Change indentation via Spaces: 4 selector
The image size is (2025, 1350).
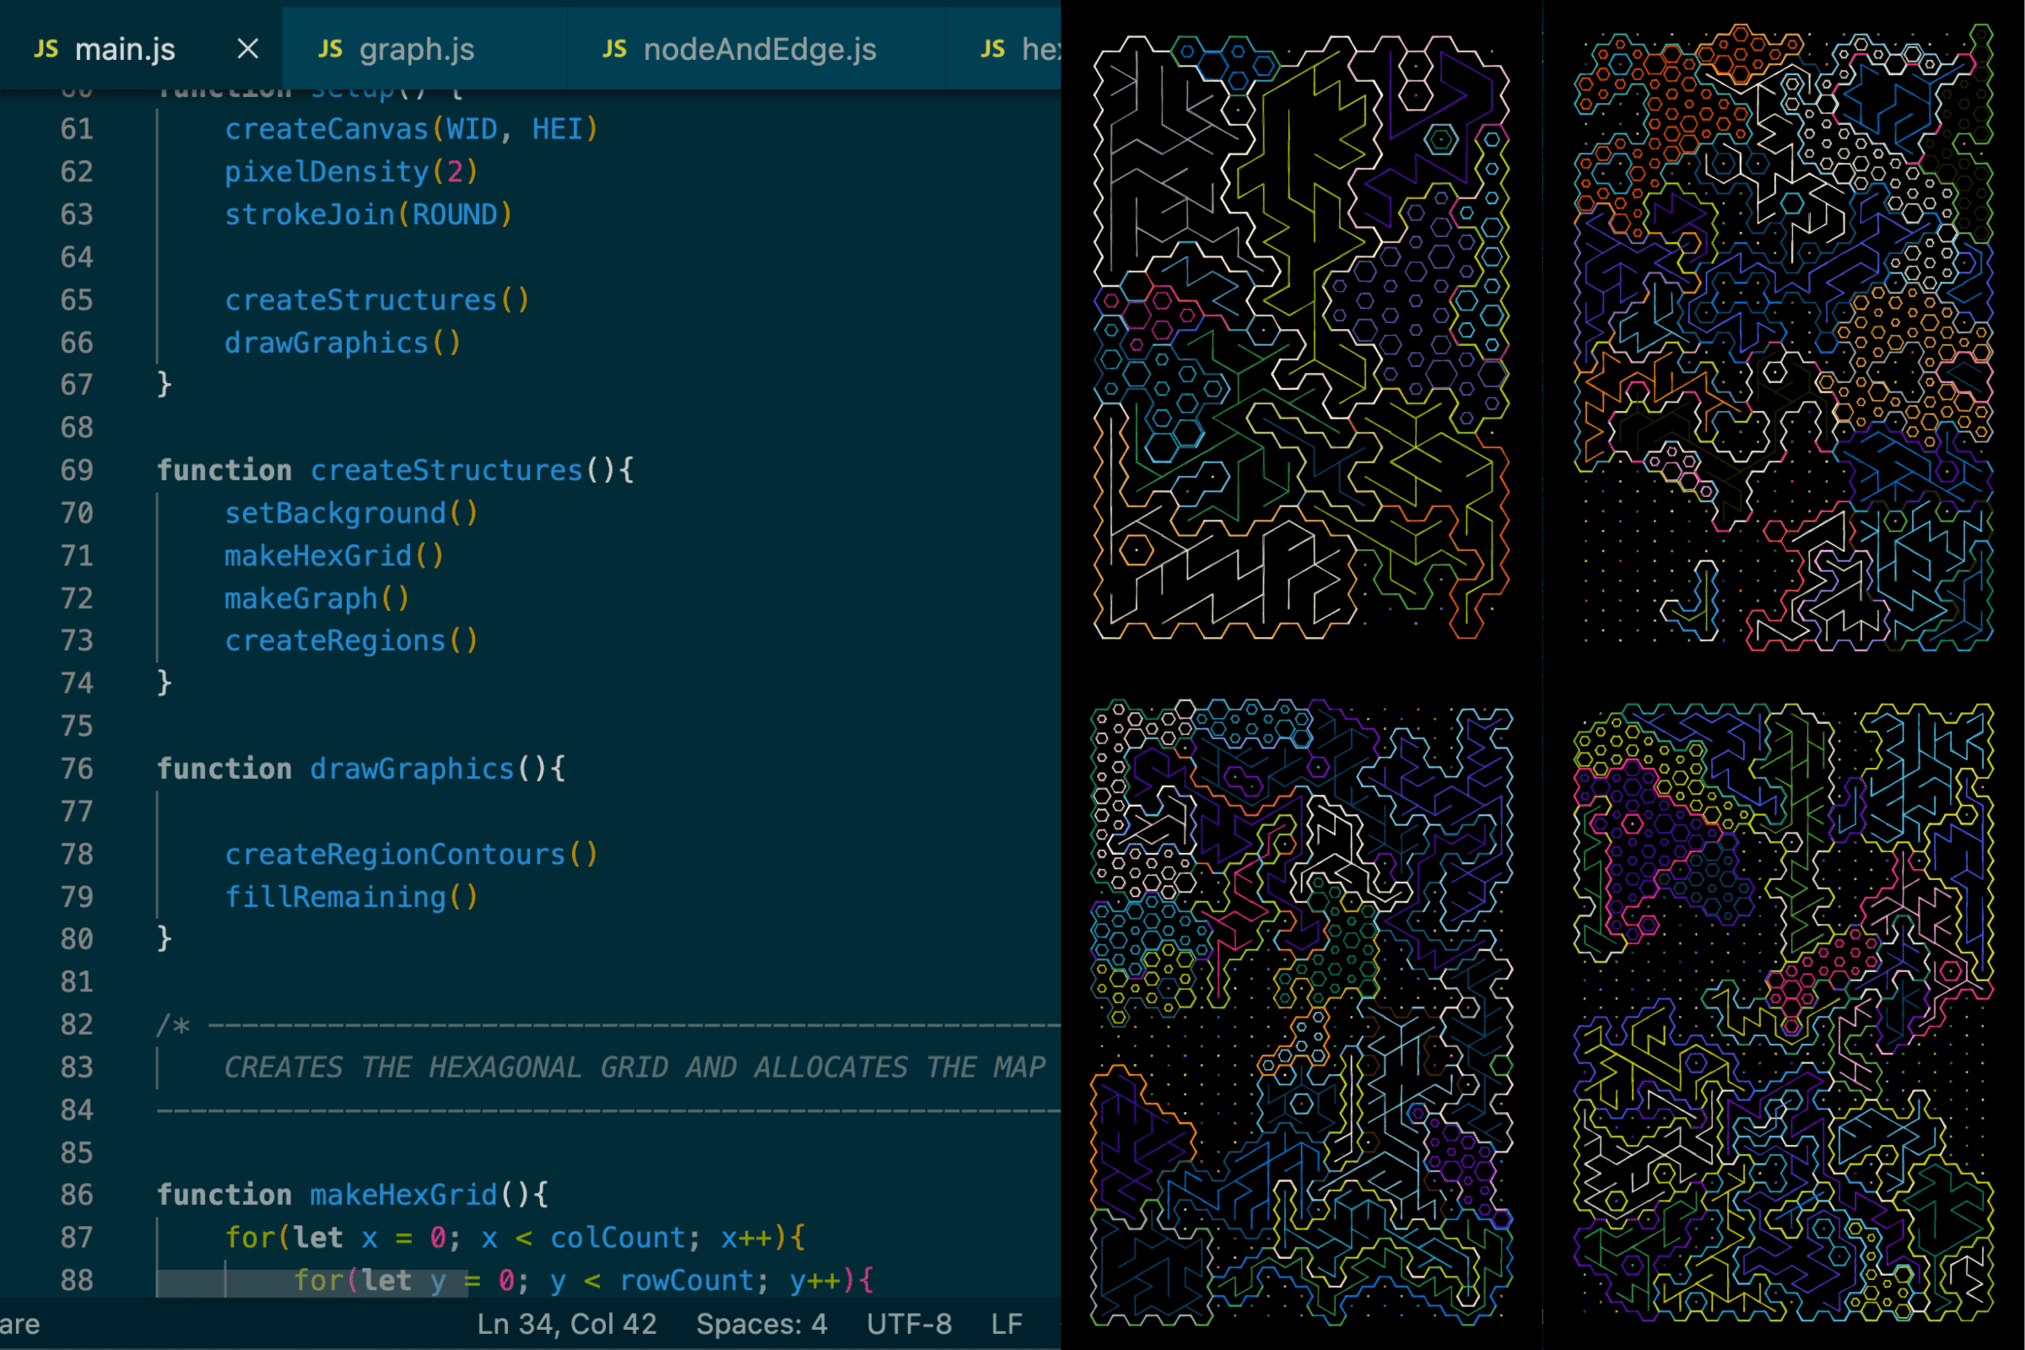tap(761, 1324)
